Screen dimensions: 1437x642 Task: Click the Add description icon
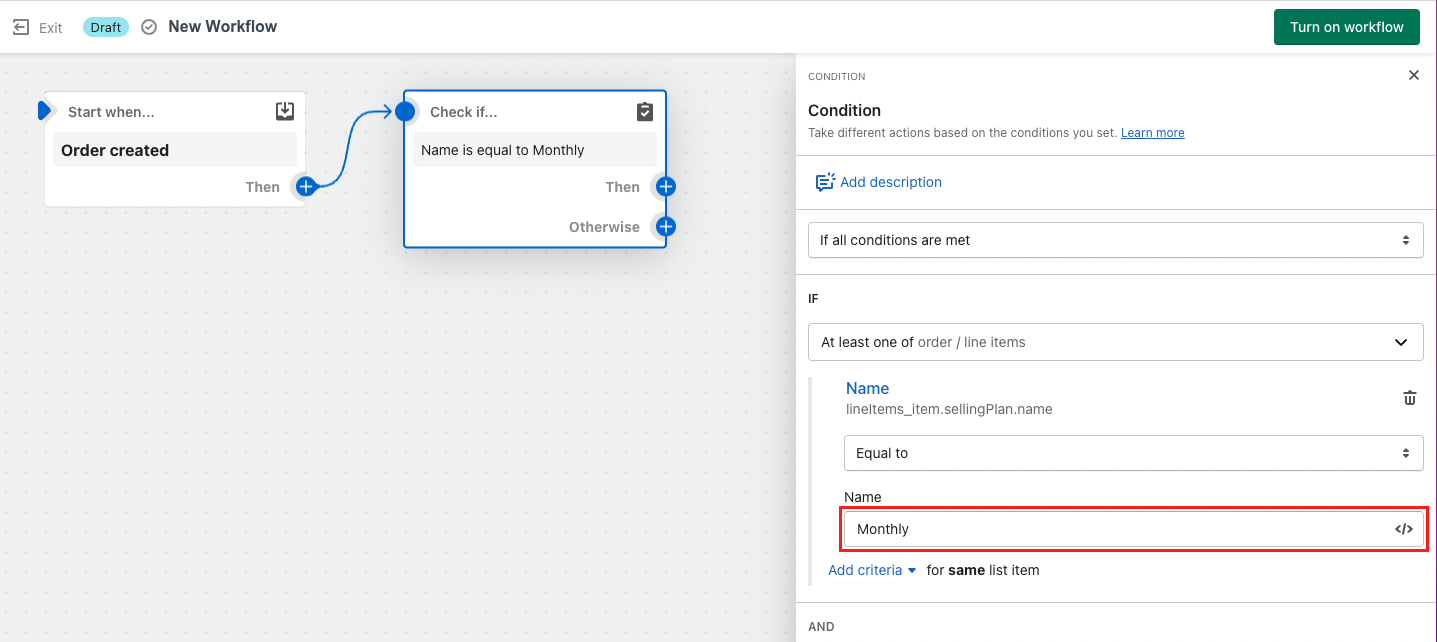click(x=825, y=182)
